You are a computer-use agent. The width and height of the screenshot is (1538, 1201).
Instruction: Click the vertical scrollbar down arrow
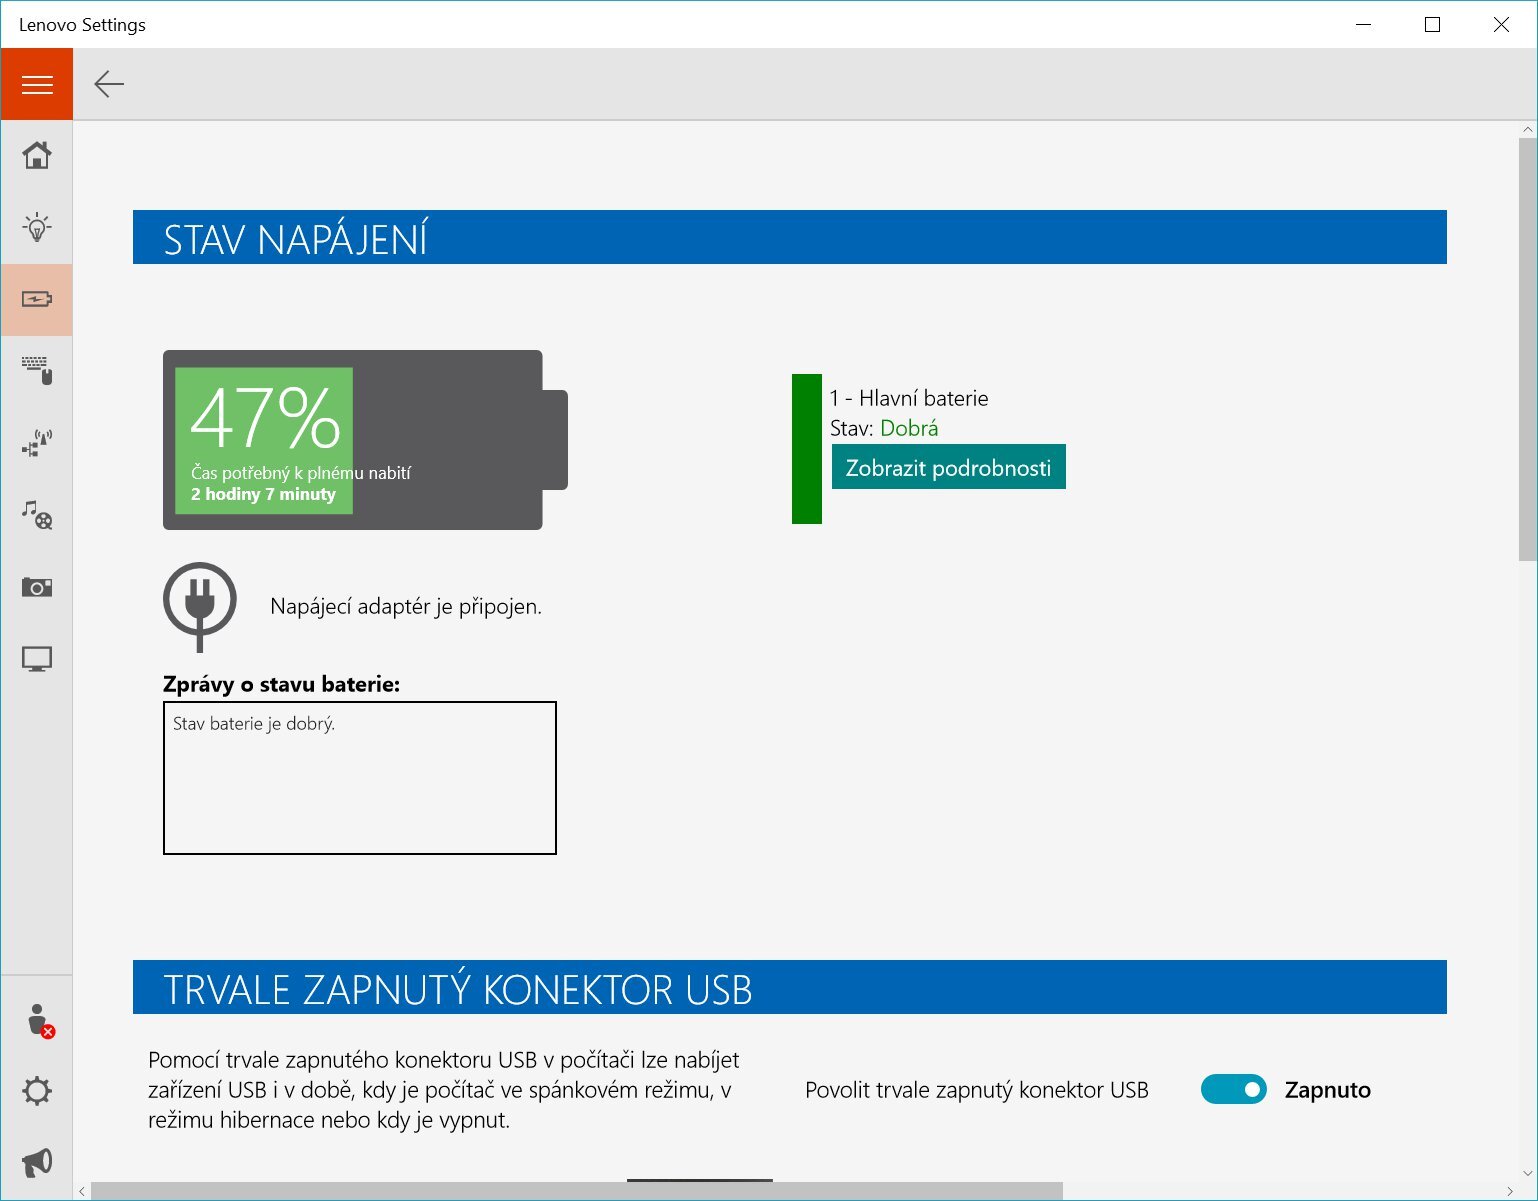click(1527, 1173)
